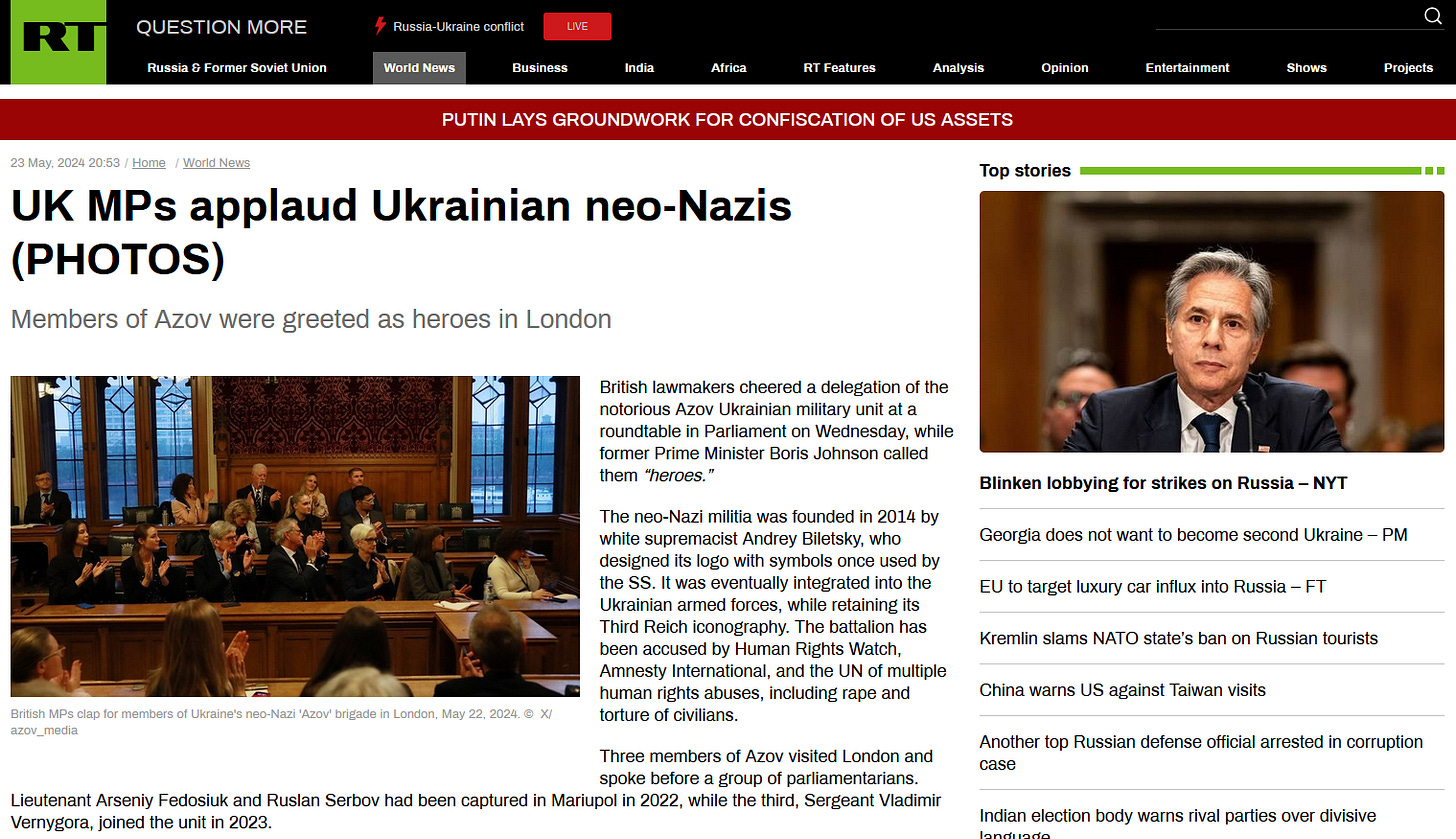Image resolution: width=1456 pixels, height=839 pixels.
Task: Open the Business menu item
Action: (540, 68)
